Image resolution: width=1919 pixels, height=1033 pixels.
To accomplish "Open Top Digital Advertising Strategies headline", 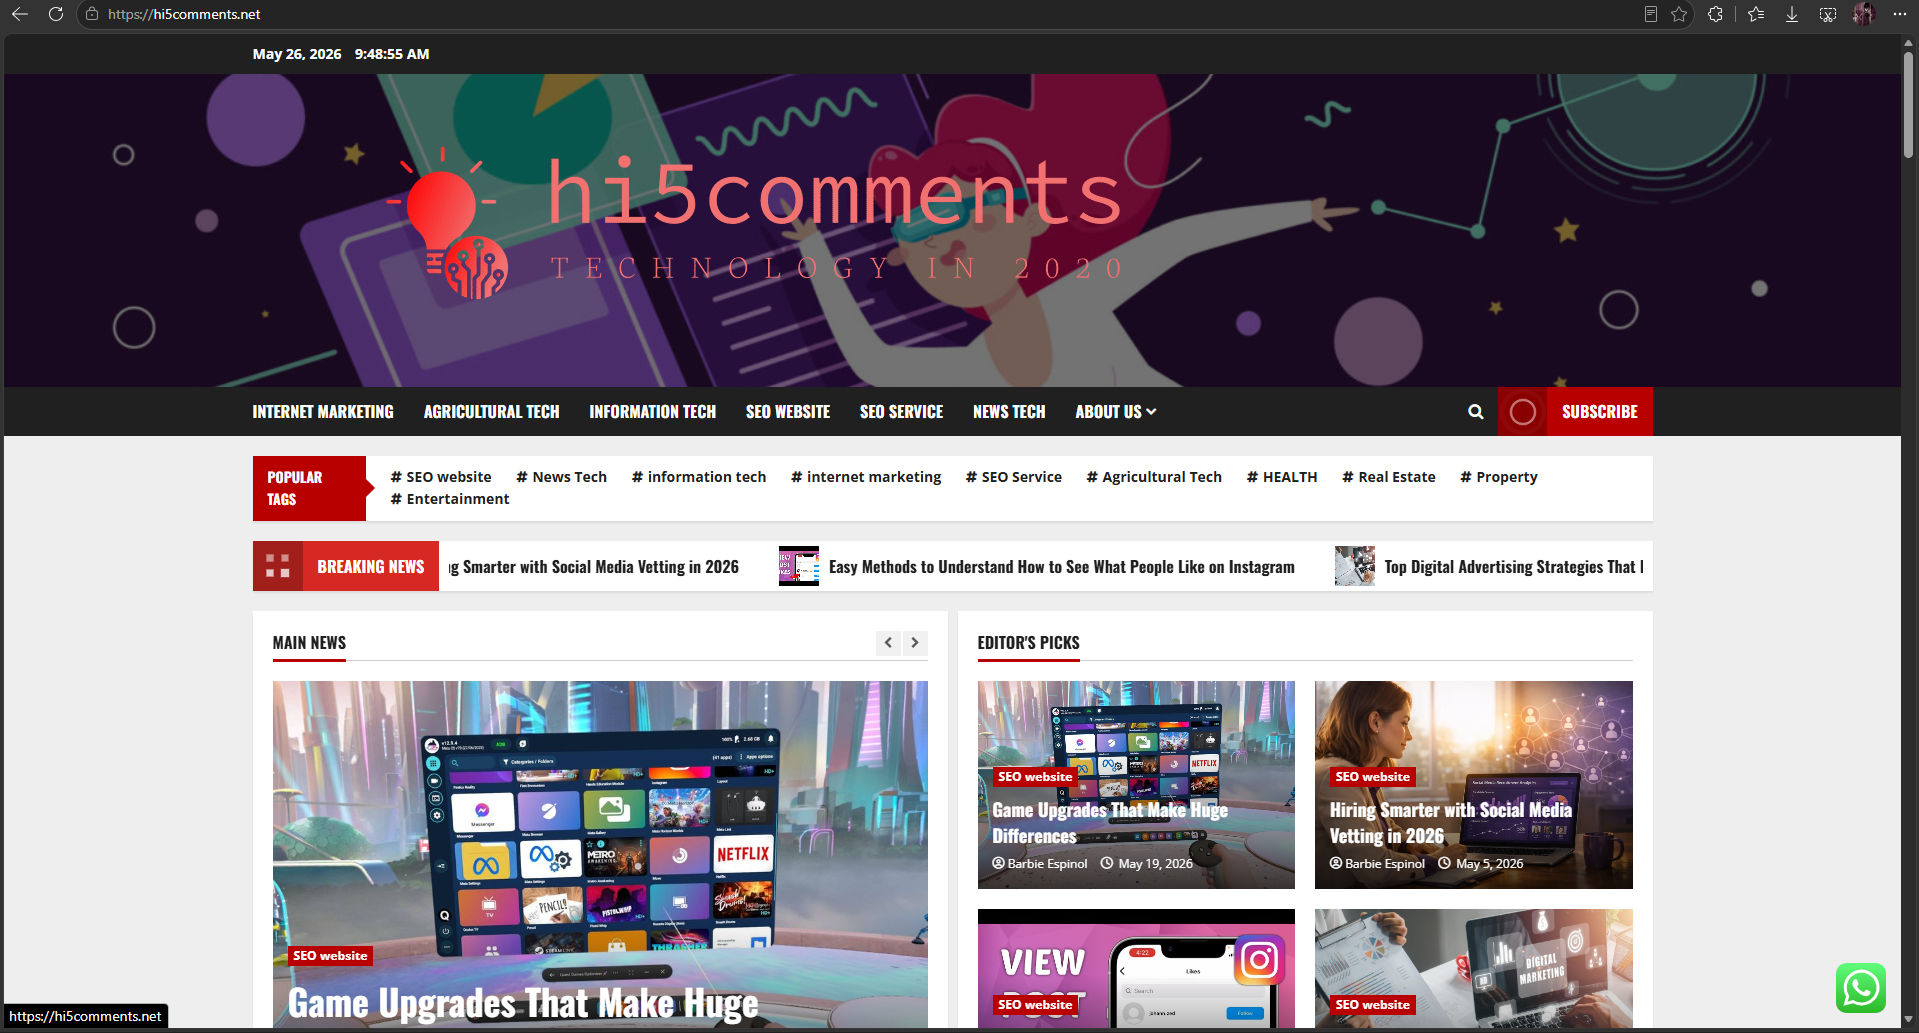I will coord(1513,567).
